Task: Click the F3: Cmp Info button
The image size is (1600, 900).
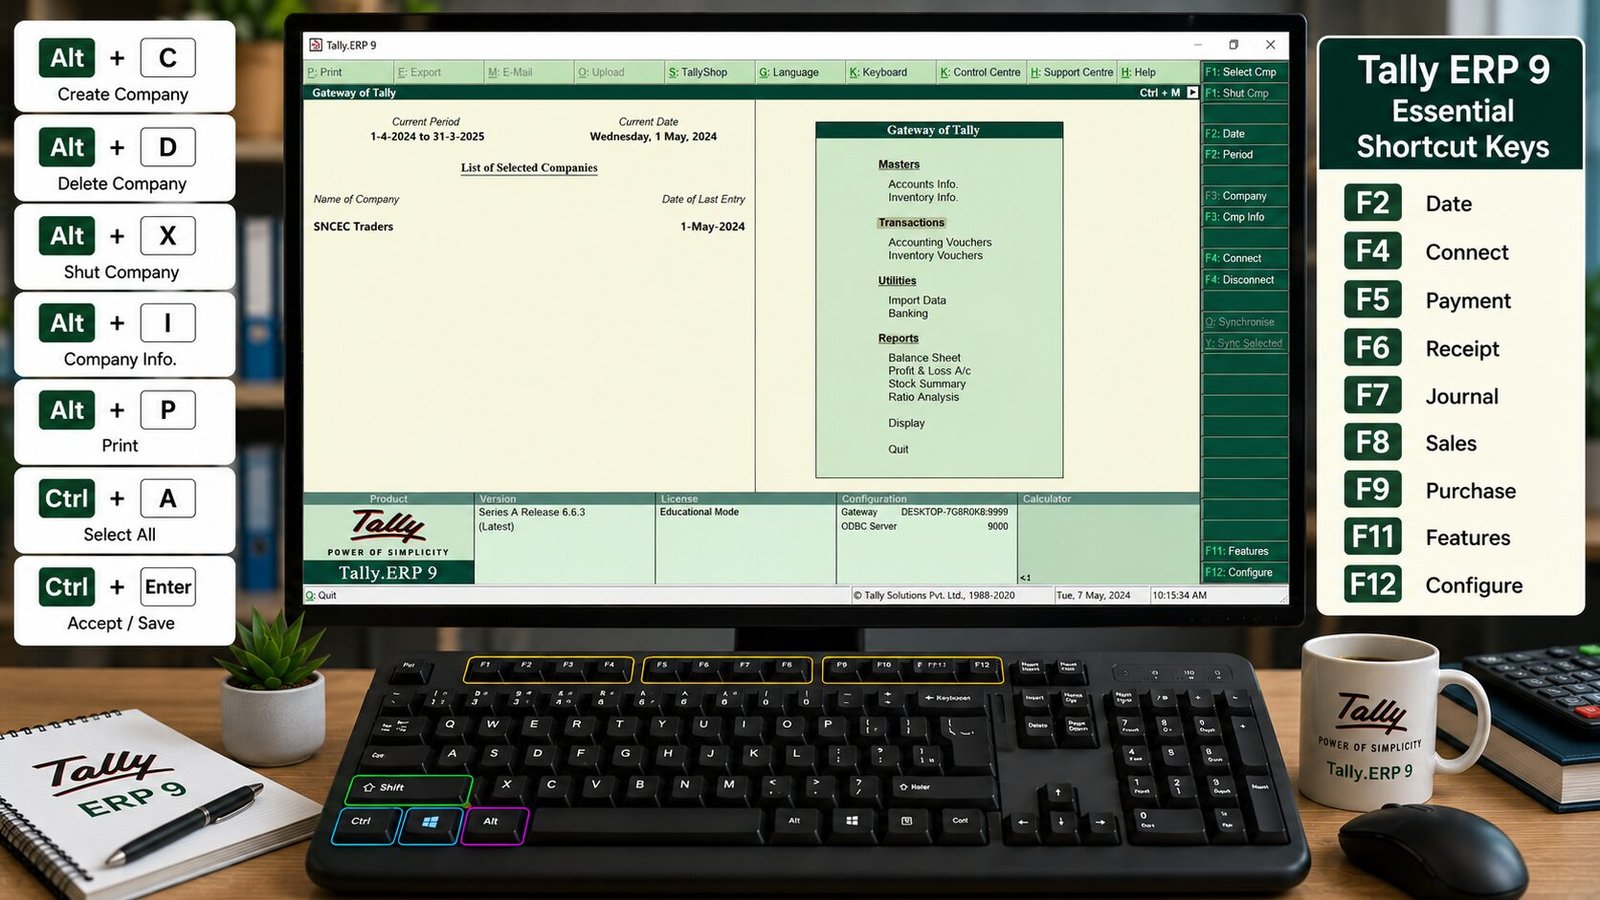Action: 1244,217
